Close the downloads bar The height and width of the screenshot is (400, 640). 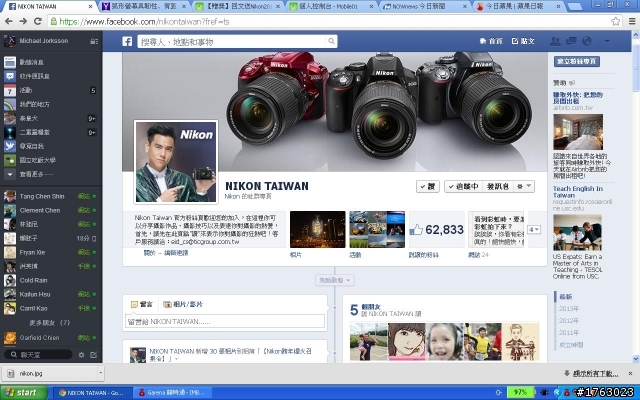click(630, 373)
